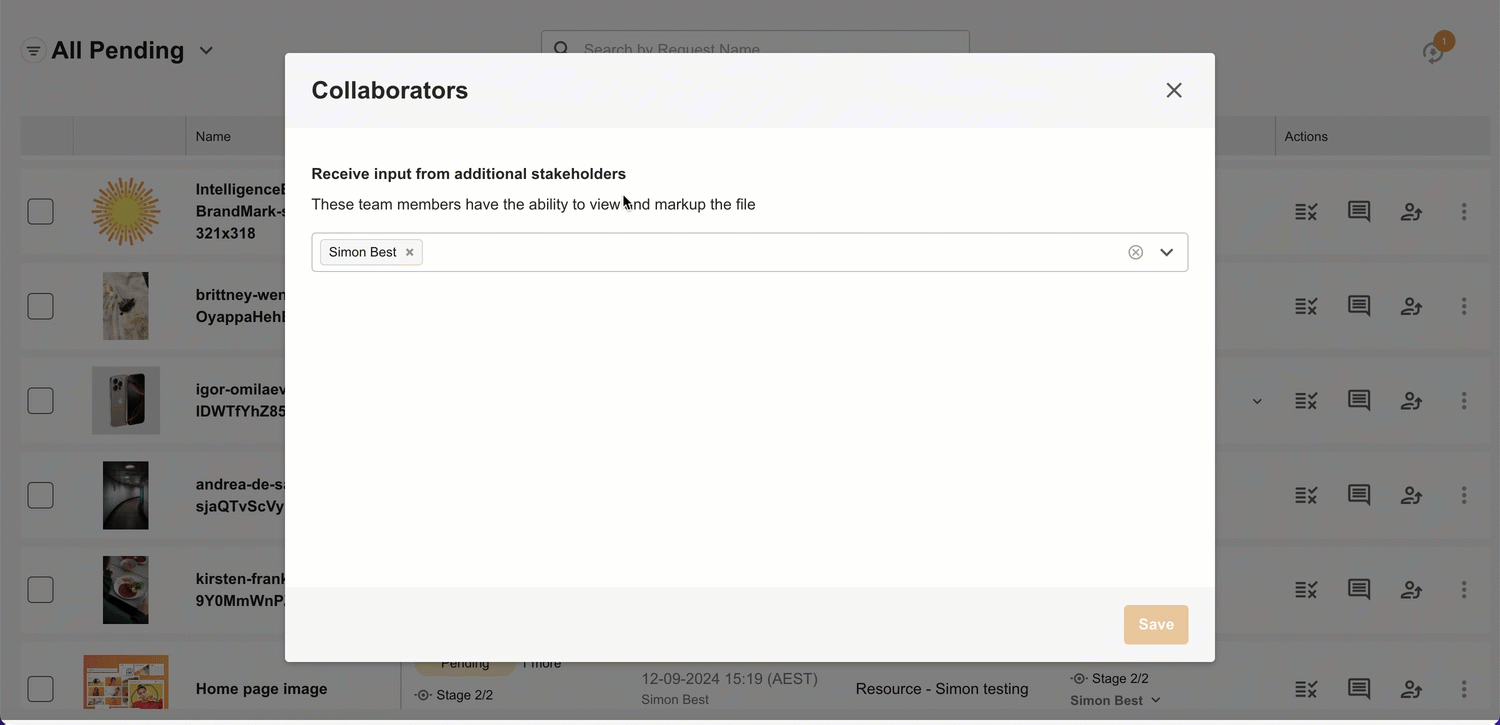Click the filter list icon beside All Pending
The width and height of the screenshot is (1500, 725).
point(34,50)
